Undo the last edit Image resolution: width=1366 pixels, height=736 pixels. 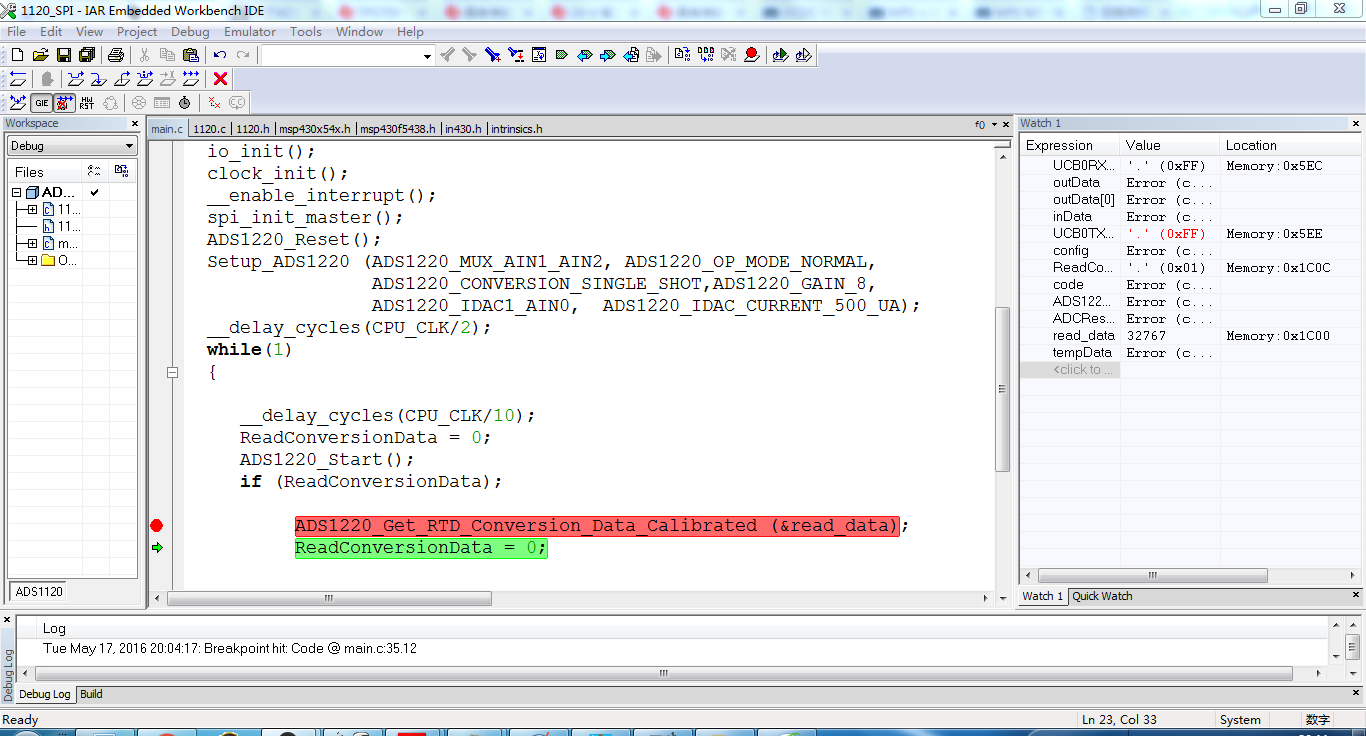point(220,55)
